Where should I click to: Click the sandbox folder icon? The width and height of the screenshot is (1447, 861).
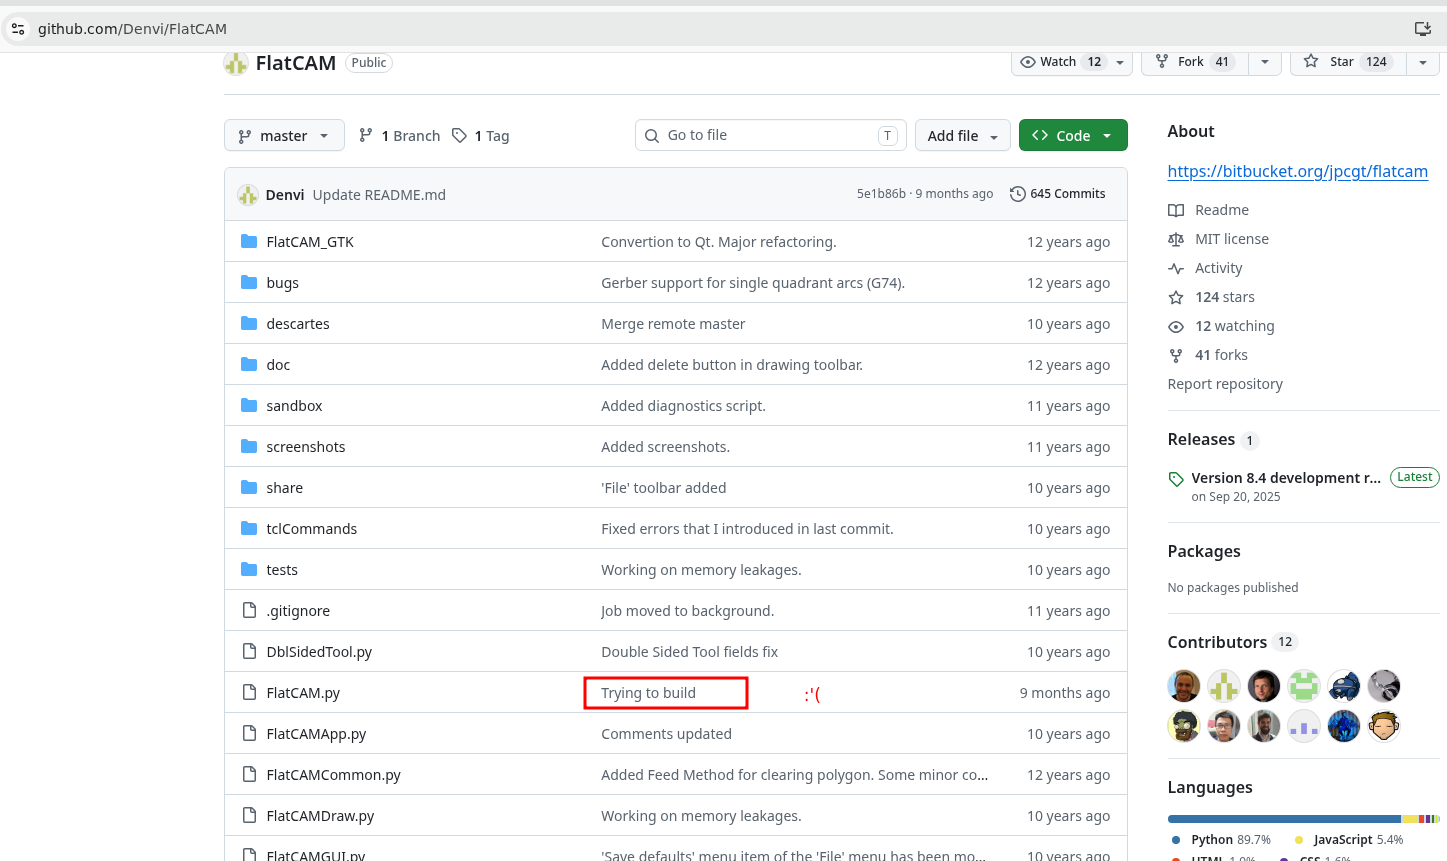coord(249,405)
